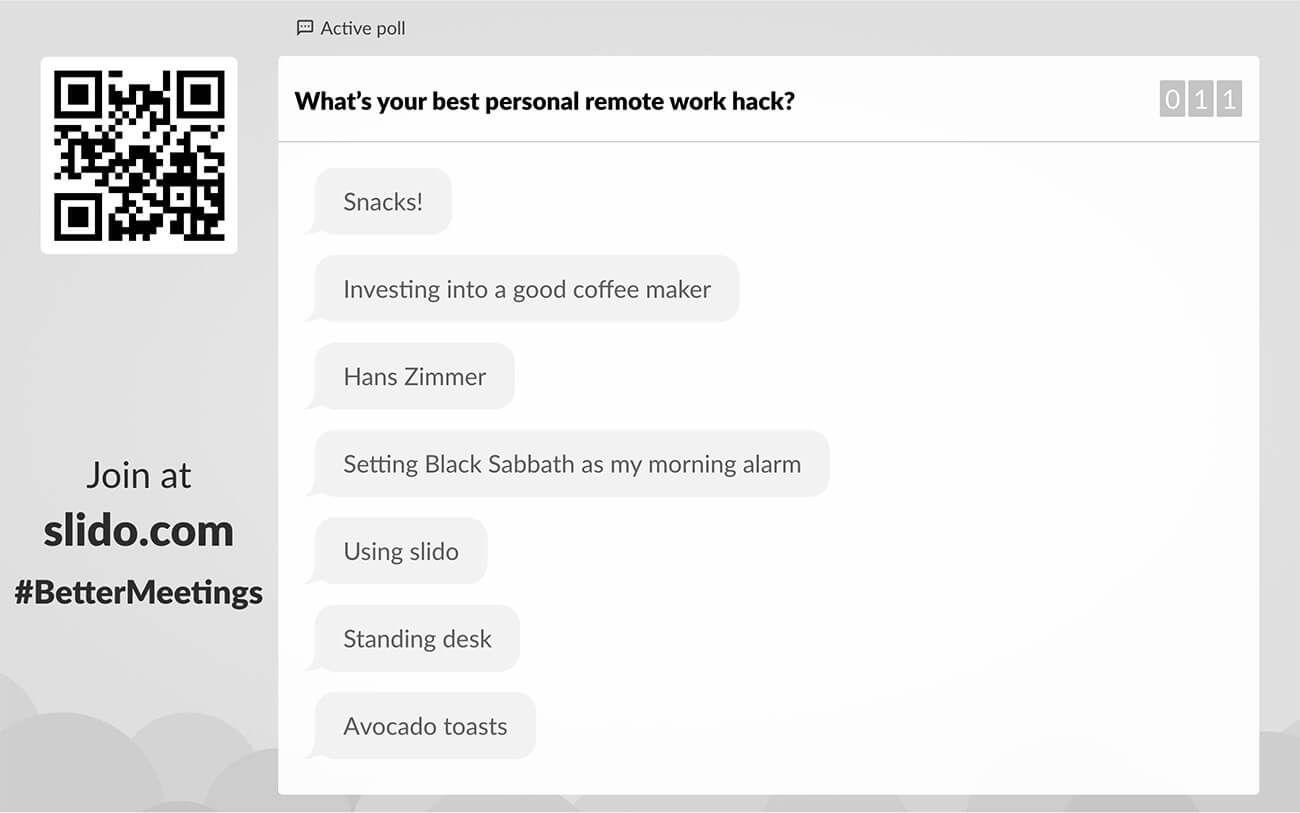Screen dimensions: 1300x813
Task: Click the "Standing desk" response
Action: (x=417, y=639)
